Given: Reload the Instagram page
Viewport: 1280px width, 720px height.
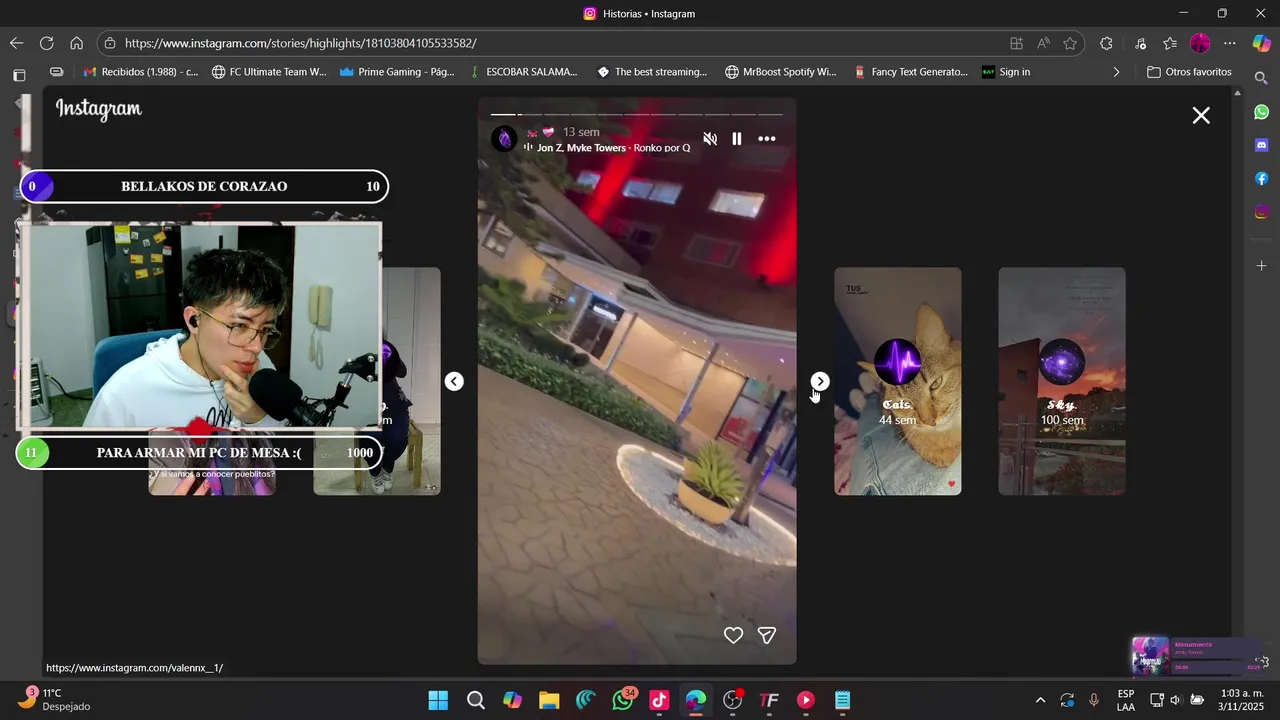Looking at the screenshot, I should click(46, 43).
